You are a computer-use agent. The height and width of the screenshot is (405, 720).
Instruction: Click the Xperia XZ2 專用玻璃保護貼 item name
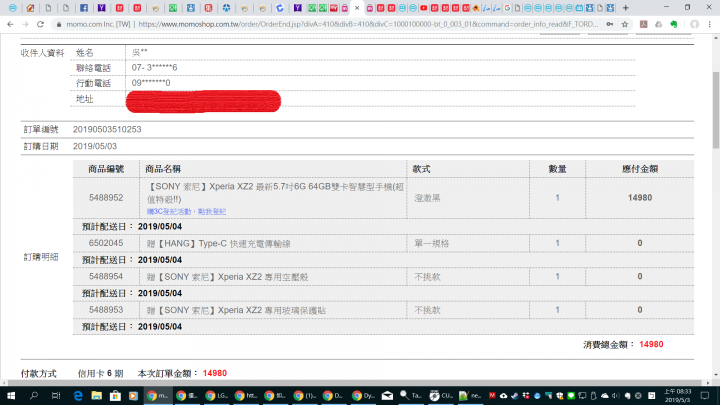(x=236, y=310)
